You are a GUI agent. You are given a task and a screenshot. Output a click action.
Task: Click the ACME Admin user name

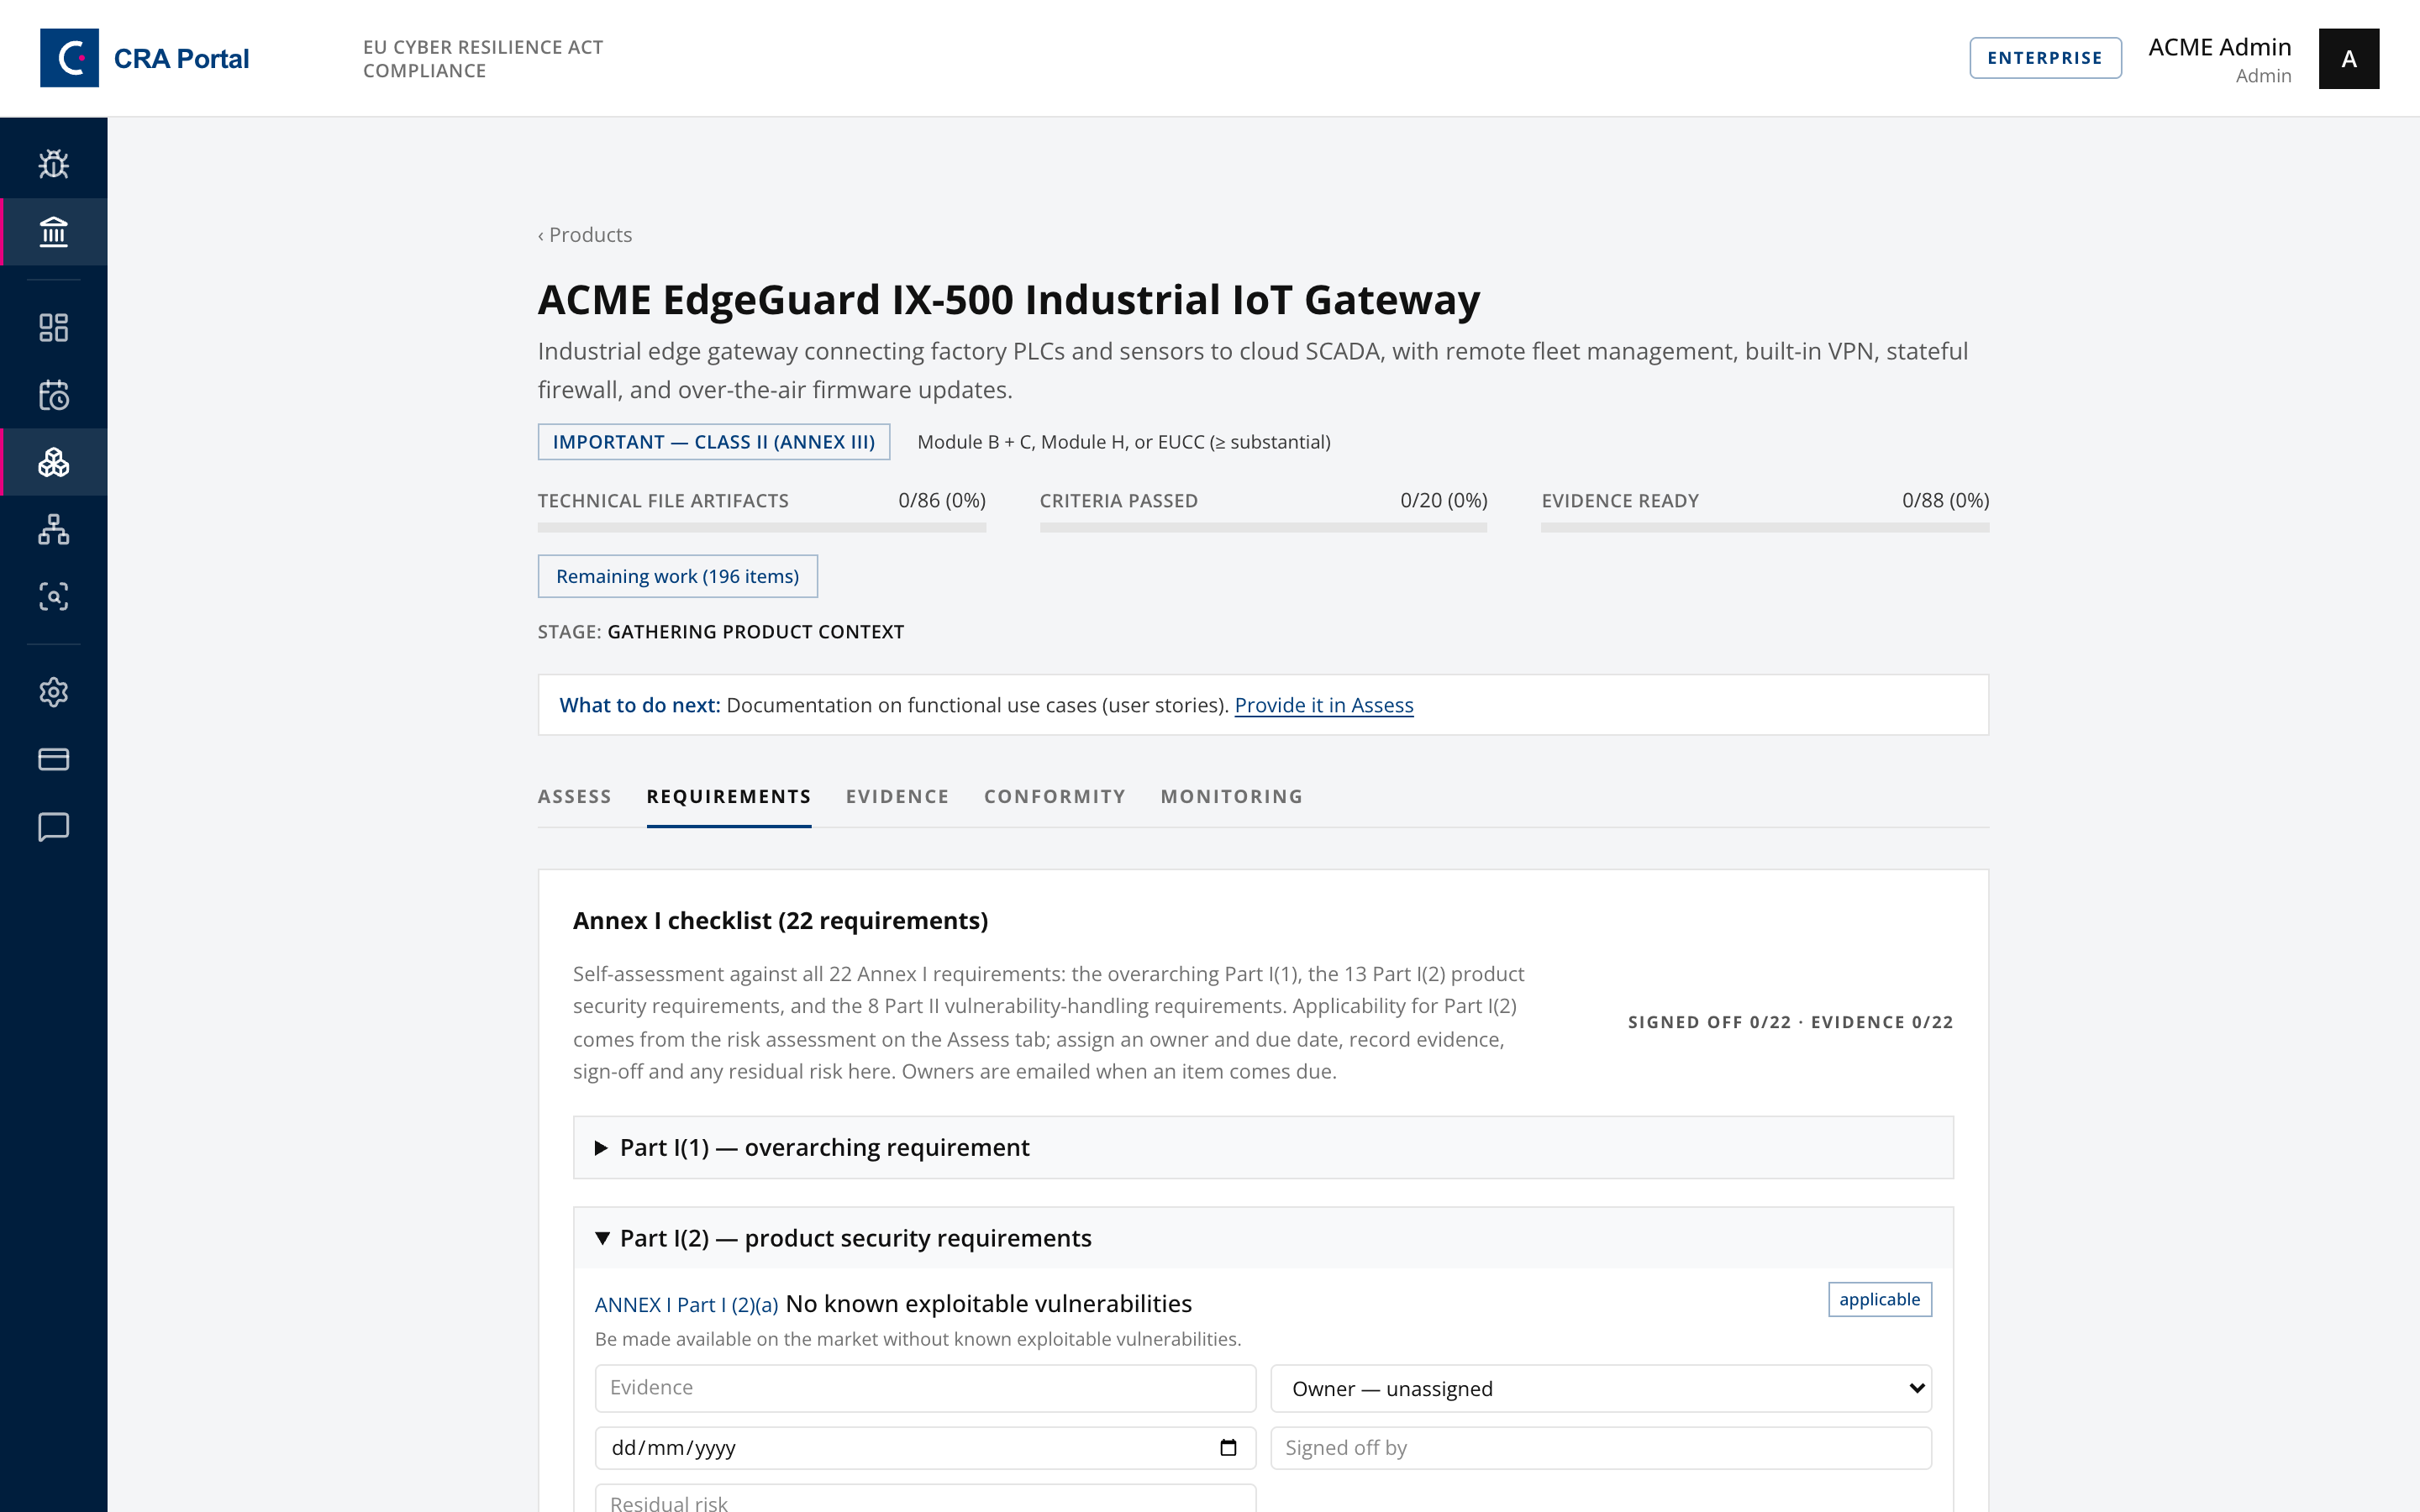tap(2219, 47)
